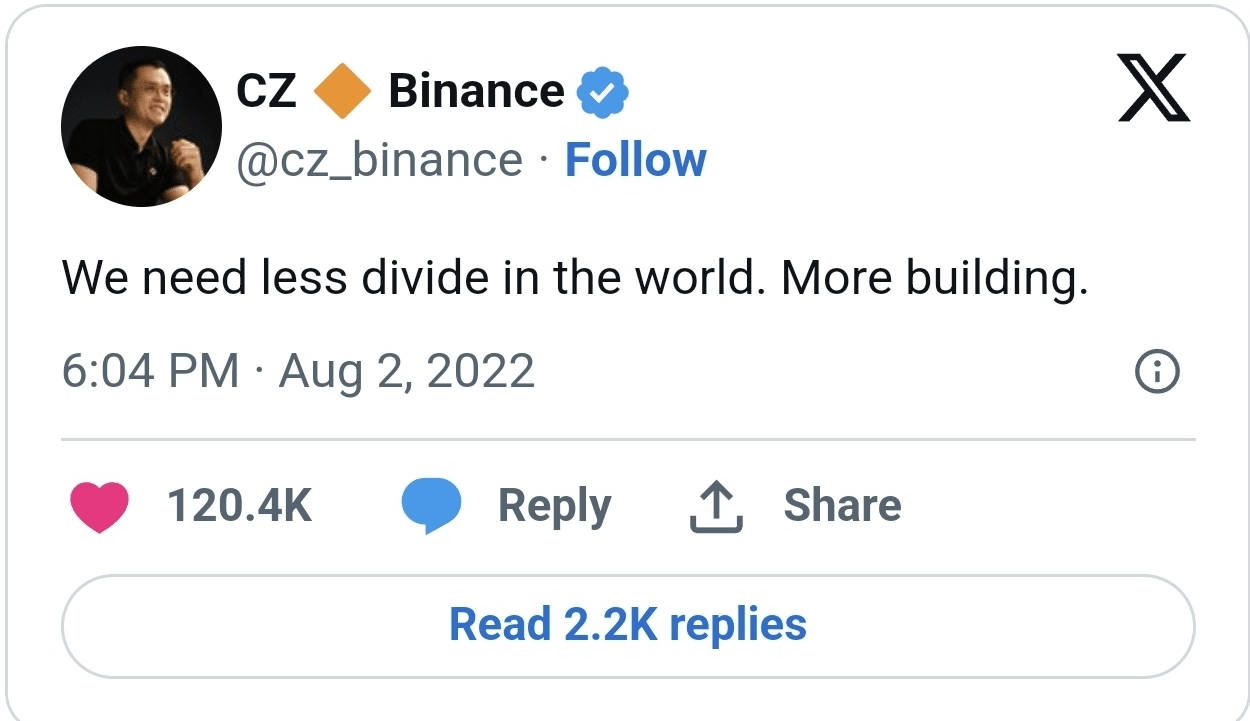Open options via the circular info icon

(x=1156, y=371)
